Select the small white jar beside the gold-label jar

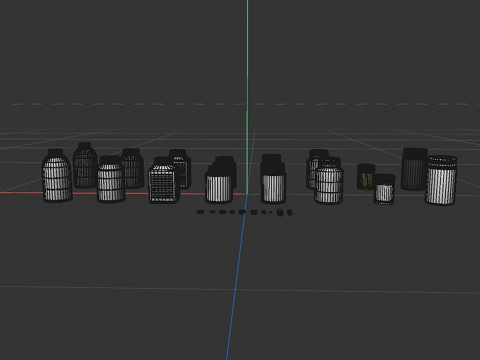[x=384, y=189]
